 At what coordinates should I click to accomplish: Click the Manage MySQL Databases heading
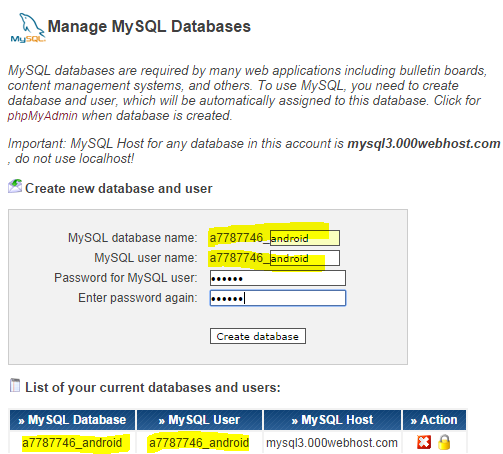pyautogui.click(x=149, y=26)
